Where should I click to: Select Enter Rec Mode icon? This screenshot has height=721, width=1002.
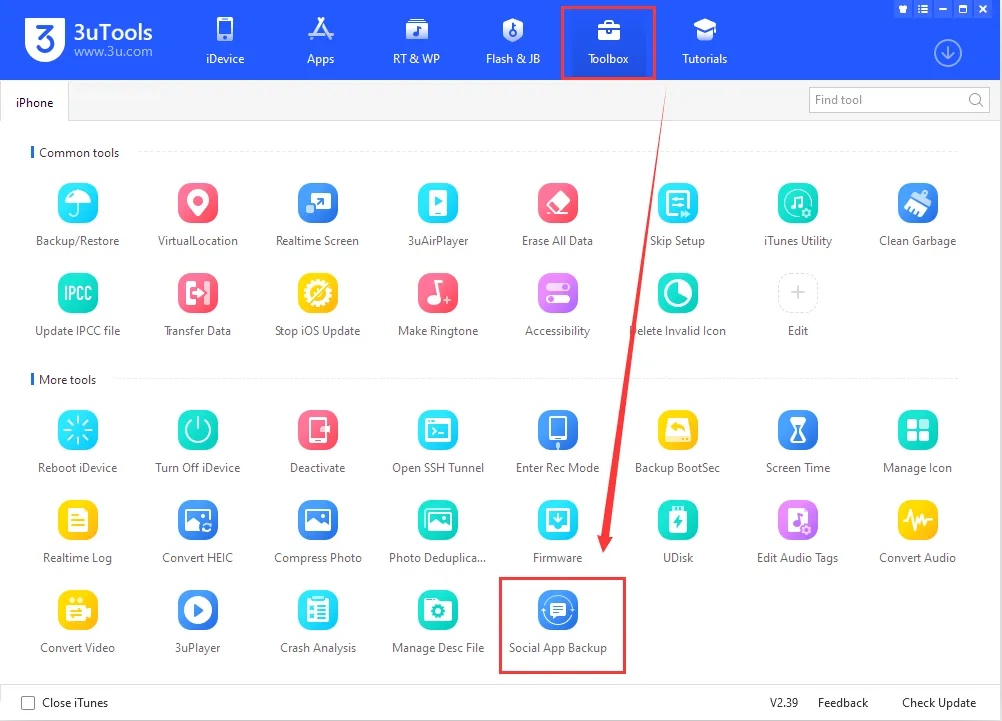click(x=557, y=430)
